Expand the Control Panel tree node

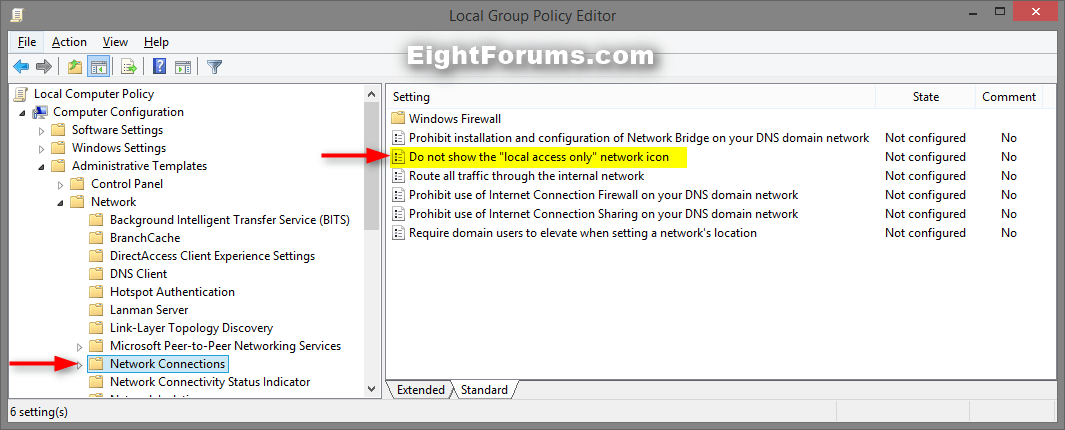coord(60,185)
